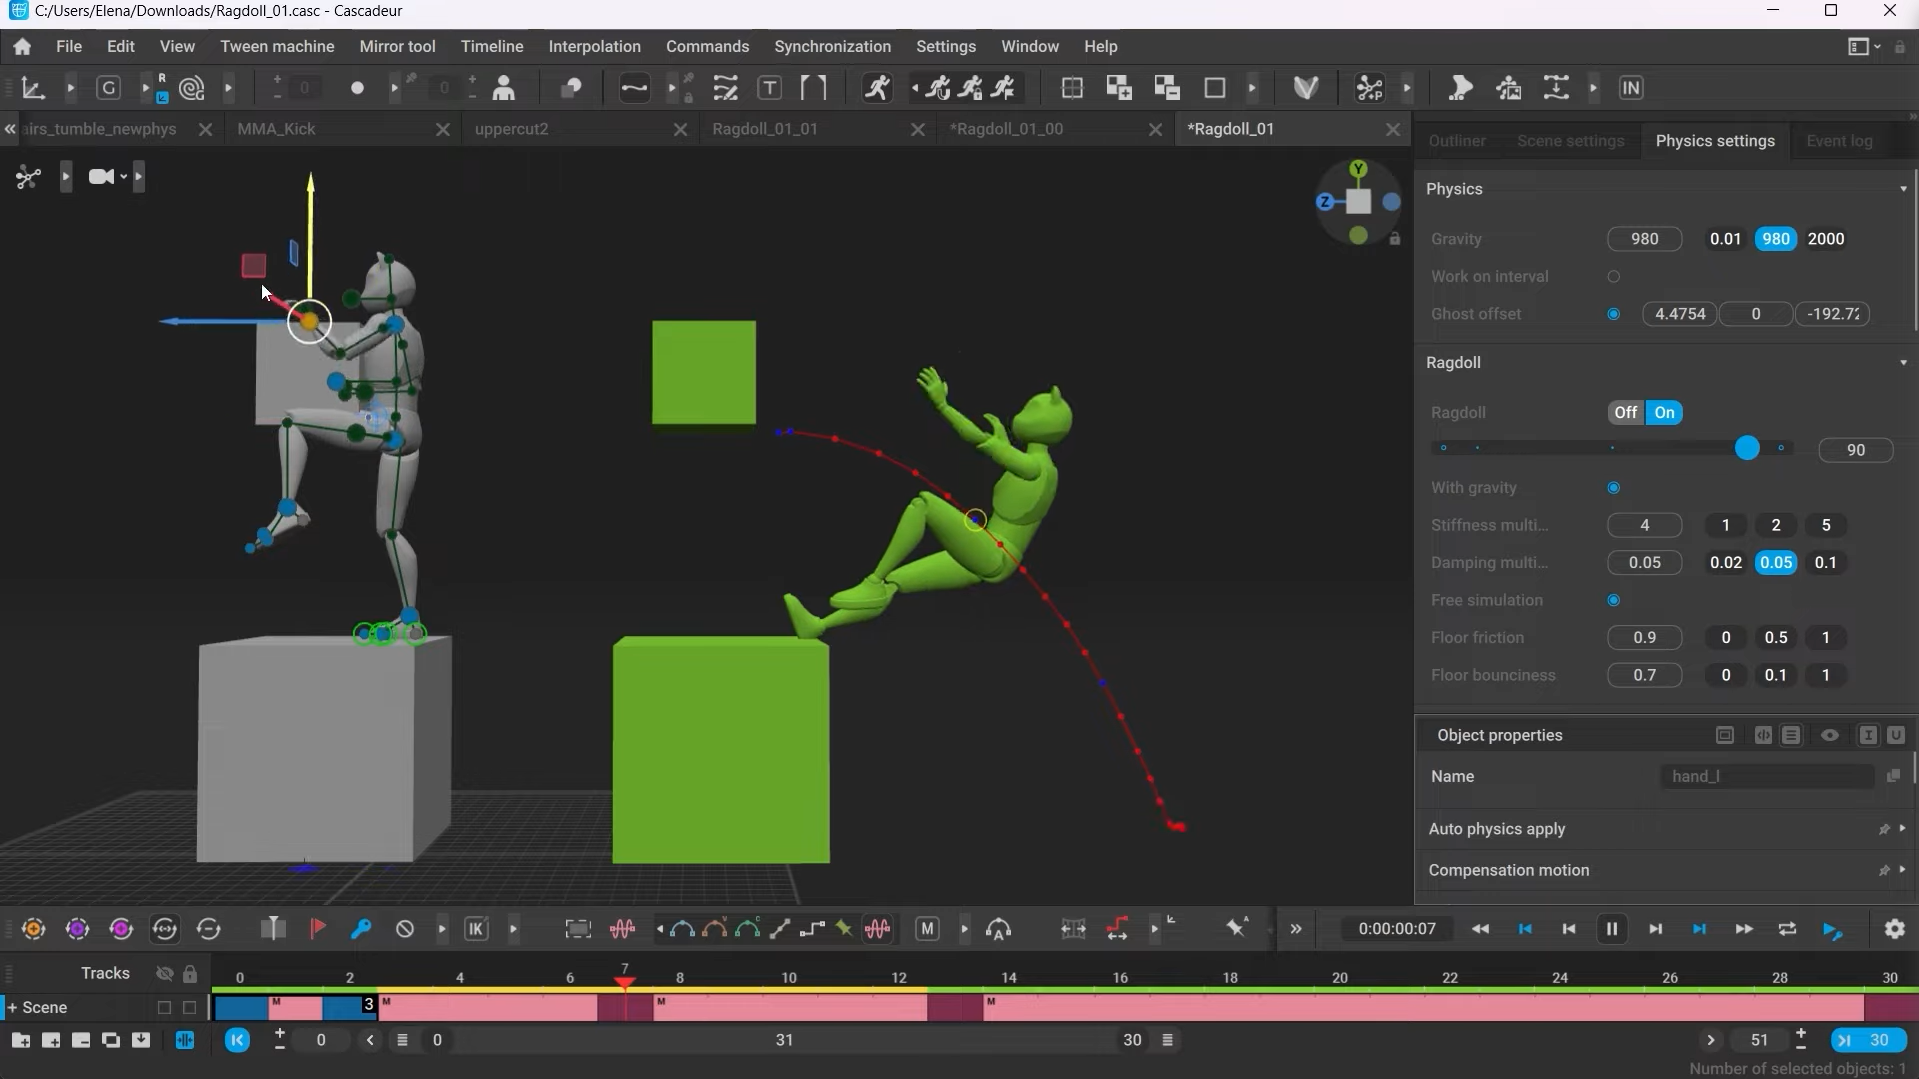Click the Ragdoll strength slider handle

1746,448
